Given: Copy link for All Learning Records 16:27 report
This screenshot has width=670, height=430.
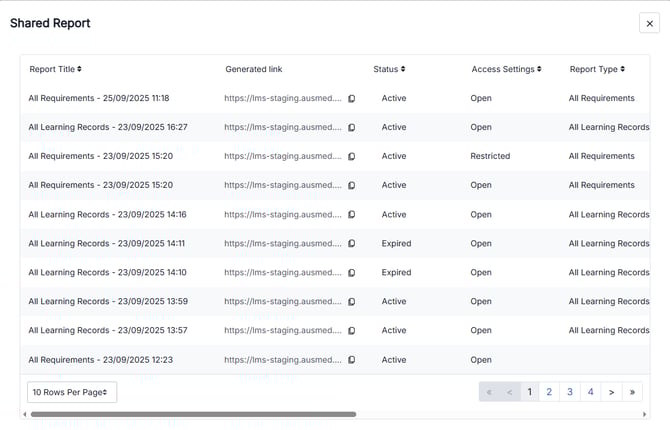Looking at the screenshot, I should tap(351, 128).
